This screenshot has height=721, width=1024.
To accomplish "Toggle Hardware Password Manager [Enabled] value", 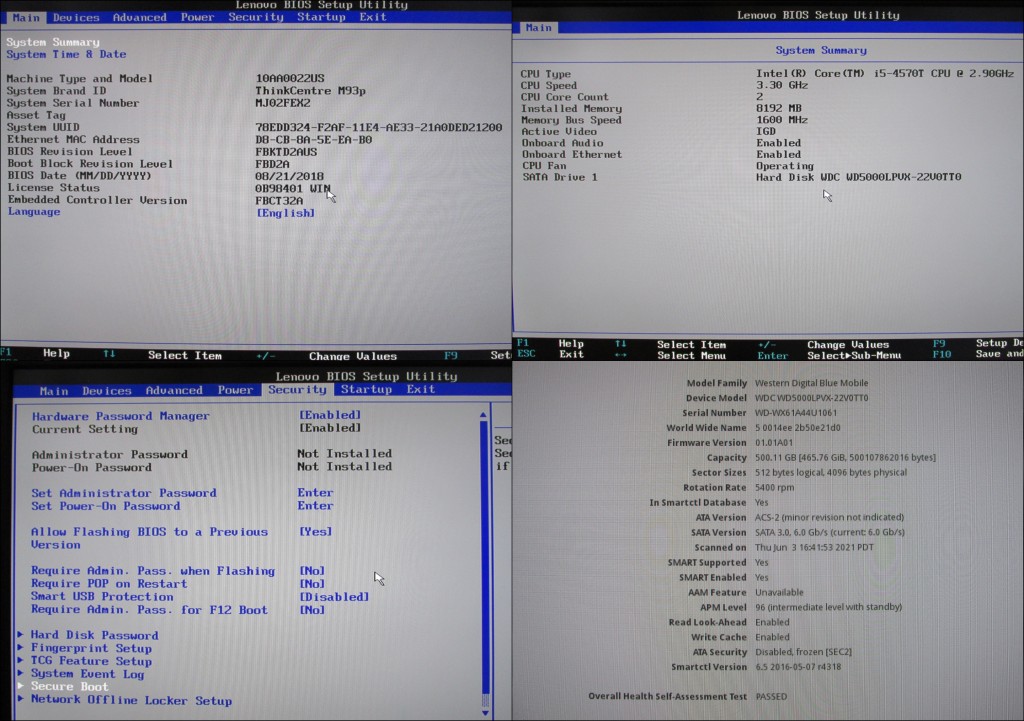I will [x=330, y=415].
